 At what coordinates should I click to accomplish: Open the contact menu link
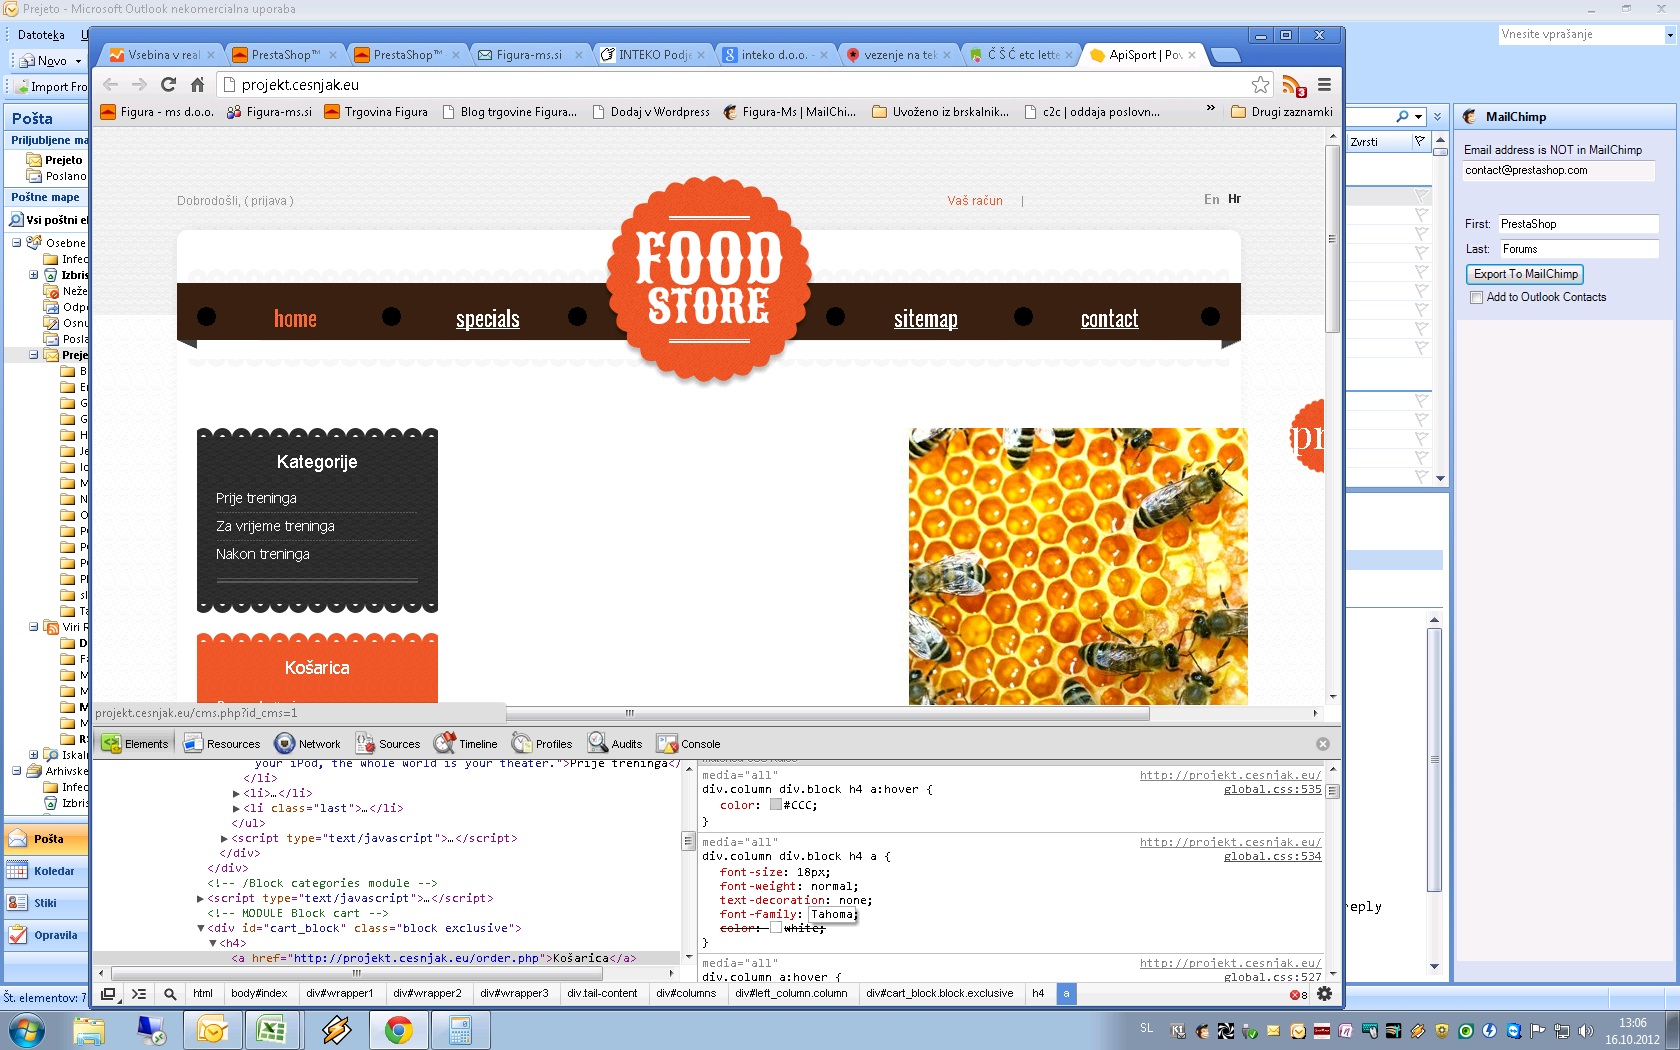[1109, 319]
